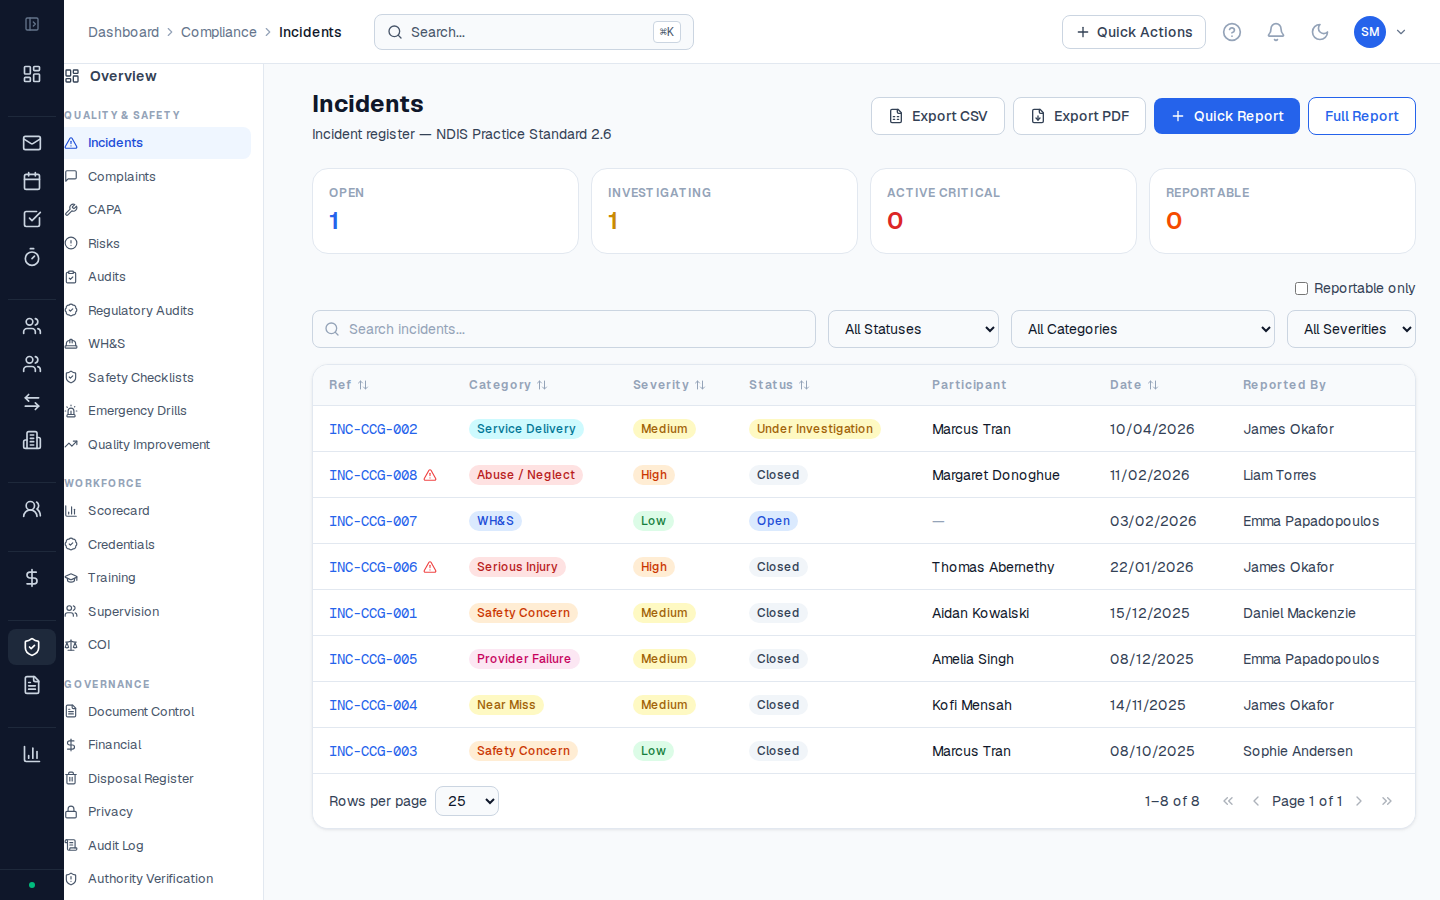
Task: Open incident INC-CCG-002 link
Action: pos(373,429)
